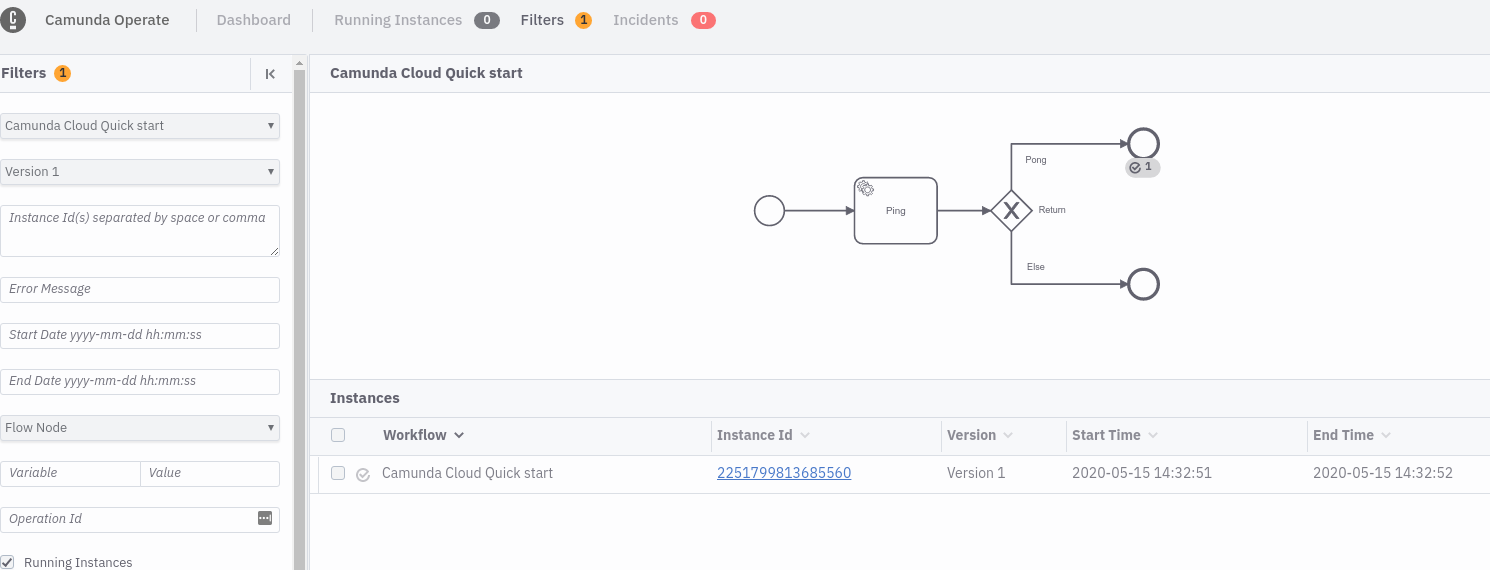Click the start event circle in diagram

[769, 211]
